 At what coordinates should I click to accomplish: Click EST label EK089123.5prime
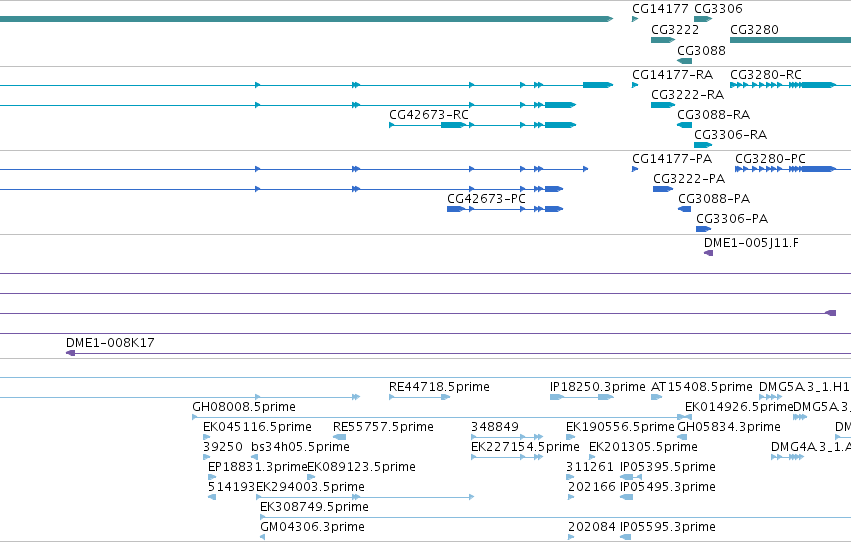(361, 468)
